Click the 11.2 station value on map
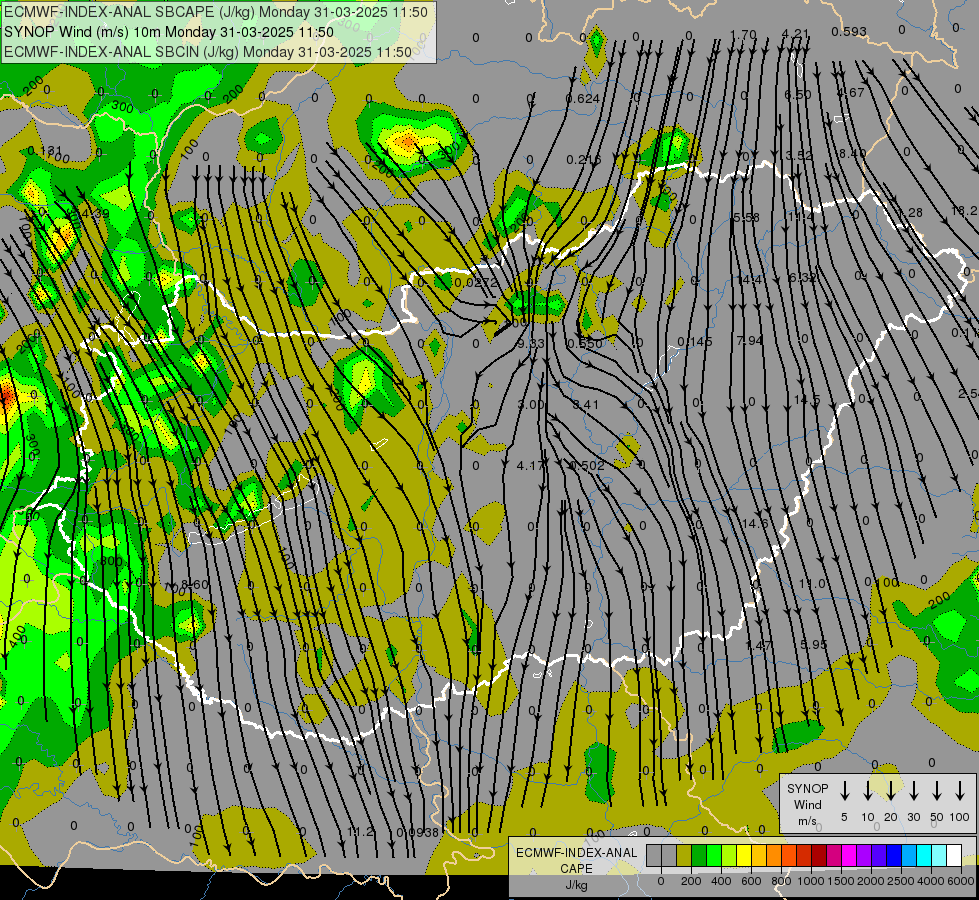This screenshot has width=979, height=900. [x=360, y=831]
